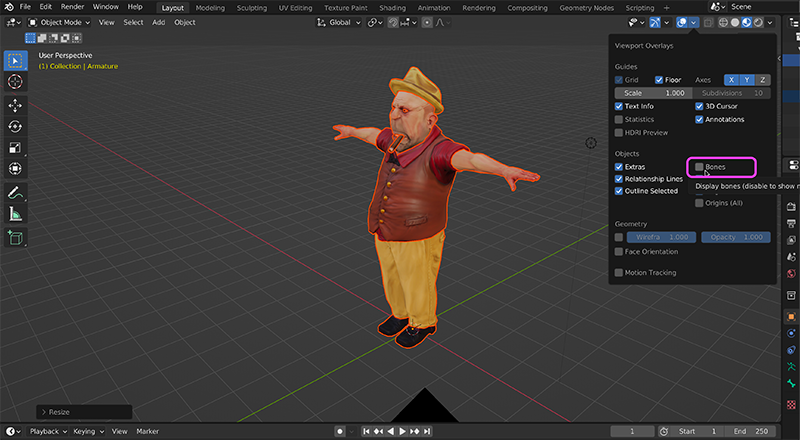
Task: Enable Face Orientation checkbox
Action: [x=618, y=252]
